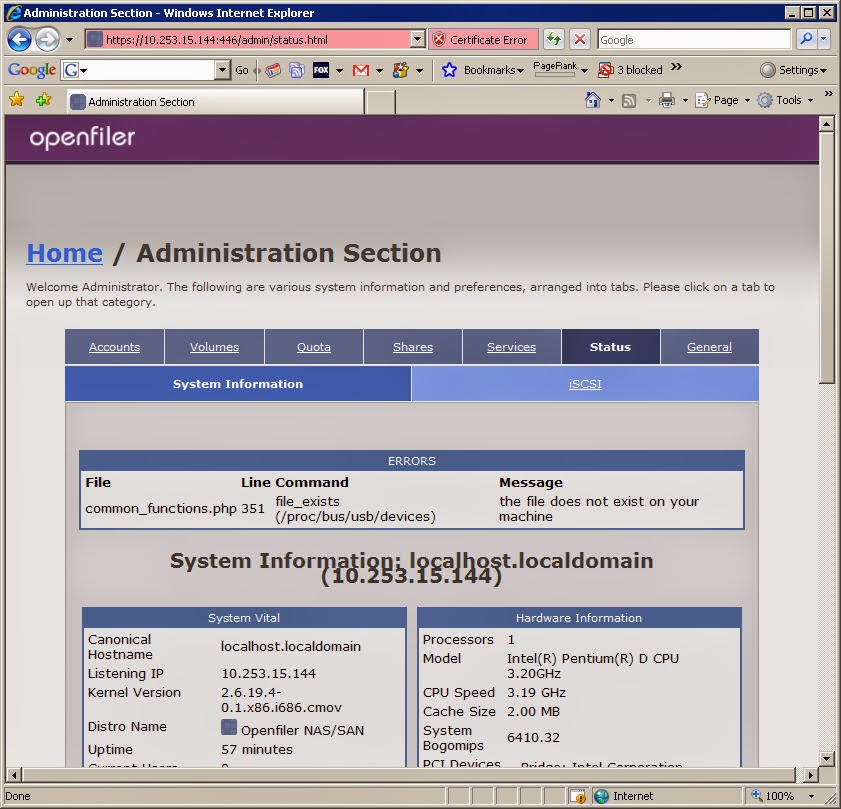Click the Favorites Center star icon
The width and height of the screenshot is (841, 809).
pos(17,99)
